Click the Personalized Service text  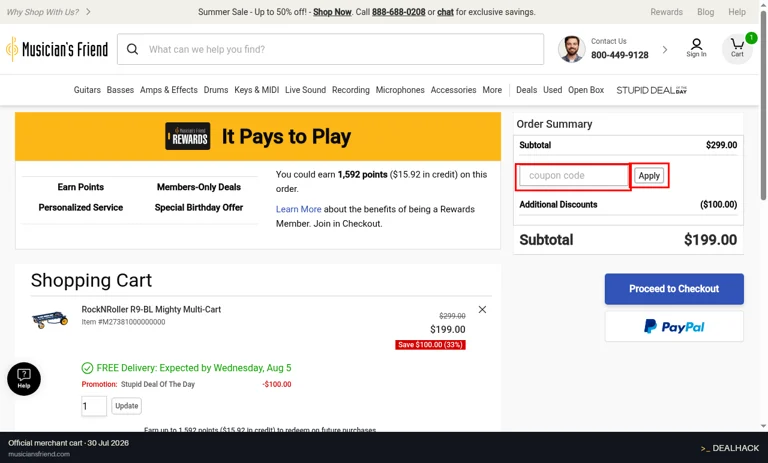click(81, 208)
